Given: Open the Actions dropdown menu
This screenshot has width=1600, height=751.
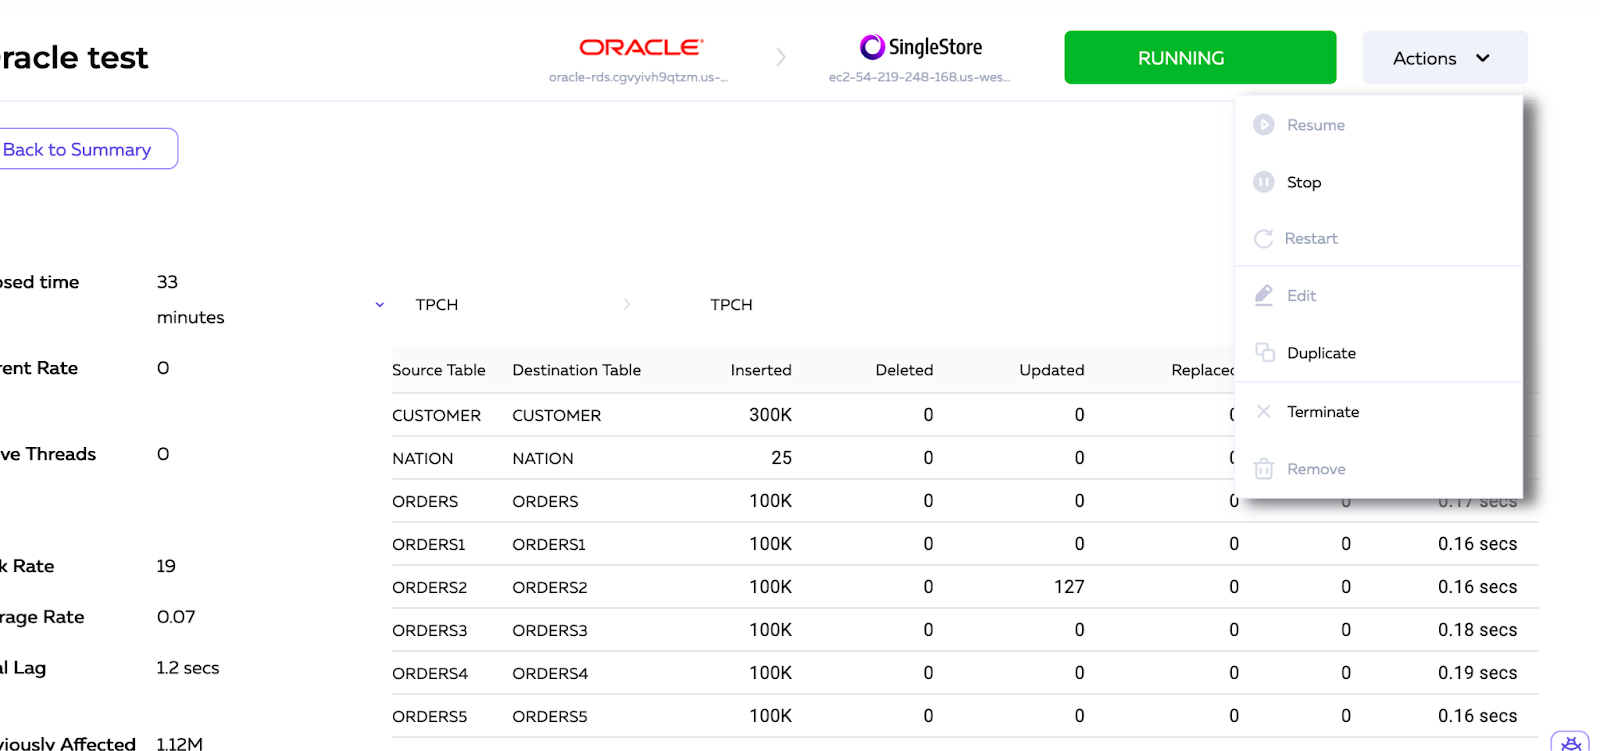Looking at the screenshot, I should pyautogui.click(x=1445, y=58).
